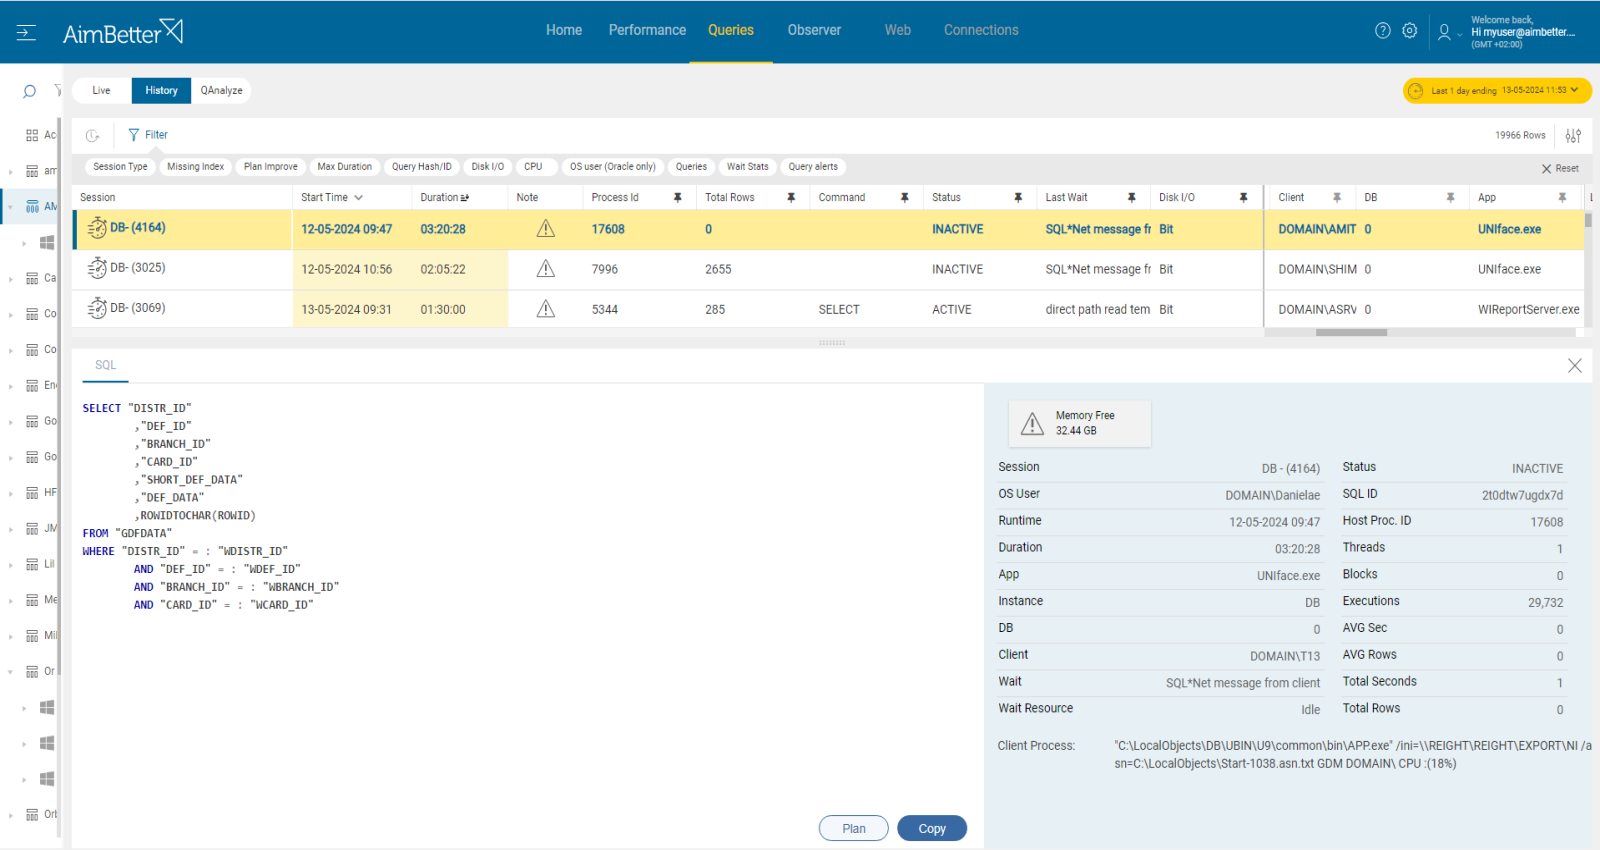Expand the JM tree node in sidebar

(11, 529)
